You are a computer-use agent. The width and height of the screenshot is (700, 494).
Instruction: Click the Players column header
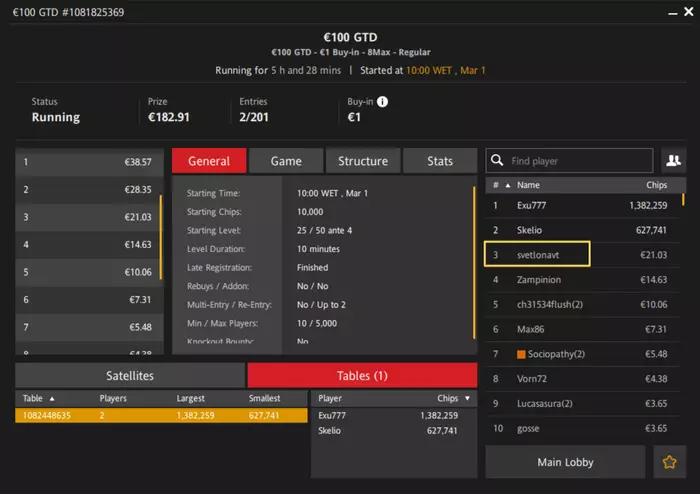(x=113, y=398)
